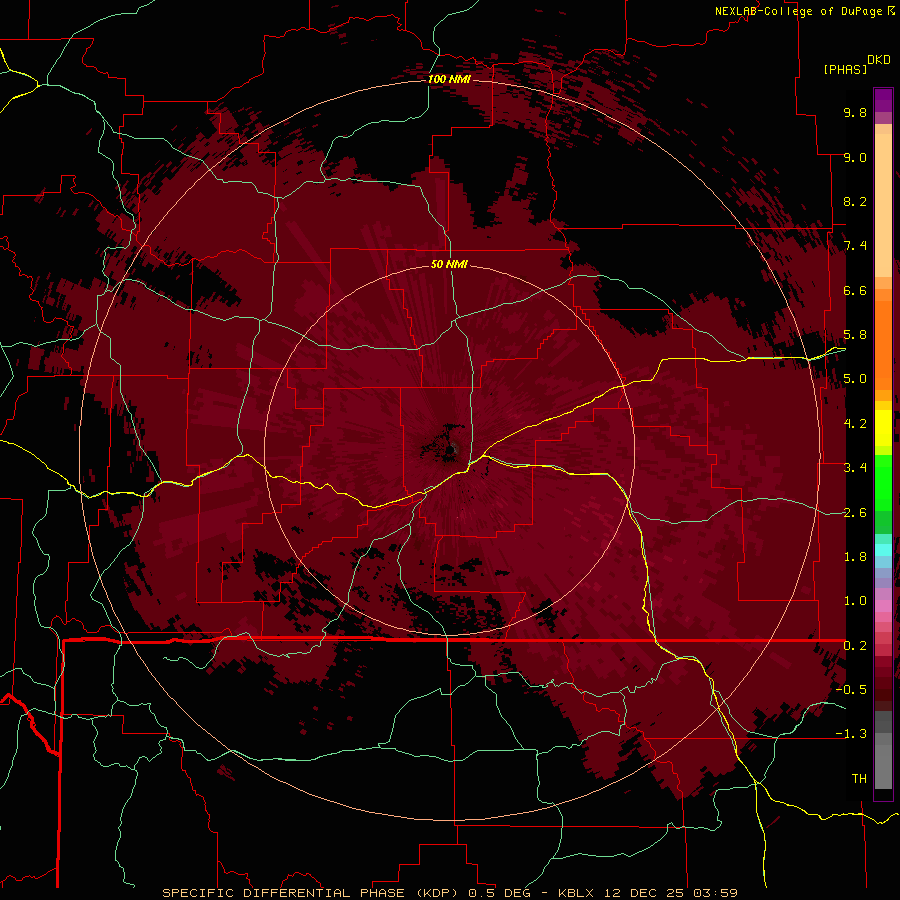The height and width of the screenshot is (900, 900).
Task: Click the yellow segment of the color bar
Action: pyautogui.click(x=883, y=428)
